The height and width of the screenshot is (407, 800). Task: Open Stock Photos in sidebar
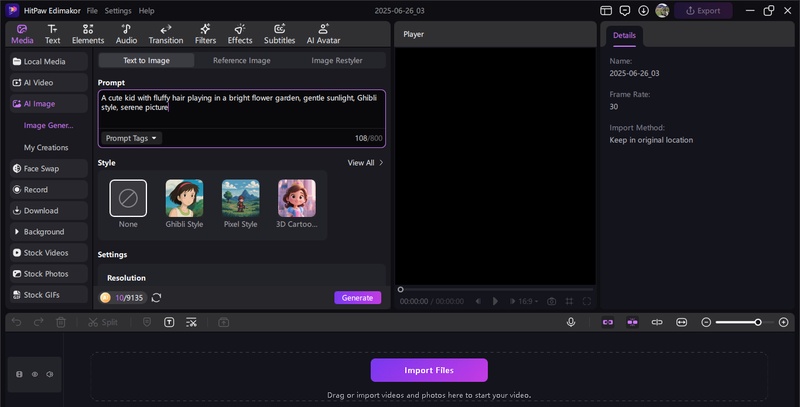48,274
